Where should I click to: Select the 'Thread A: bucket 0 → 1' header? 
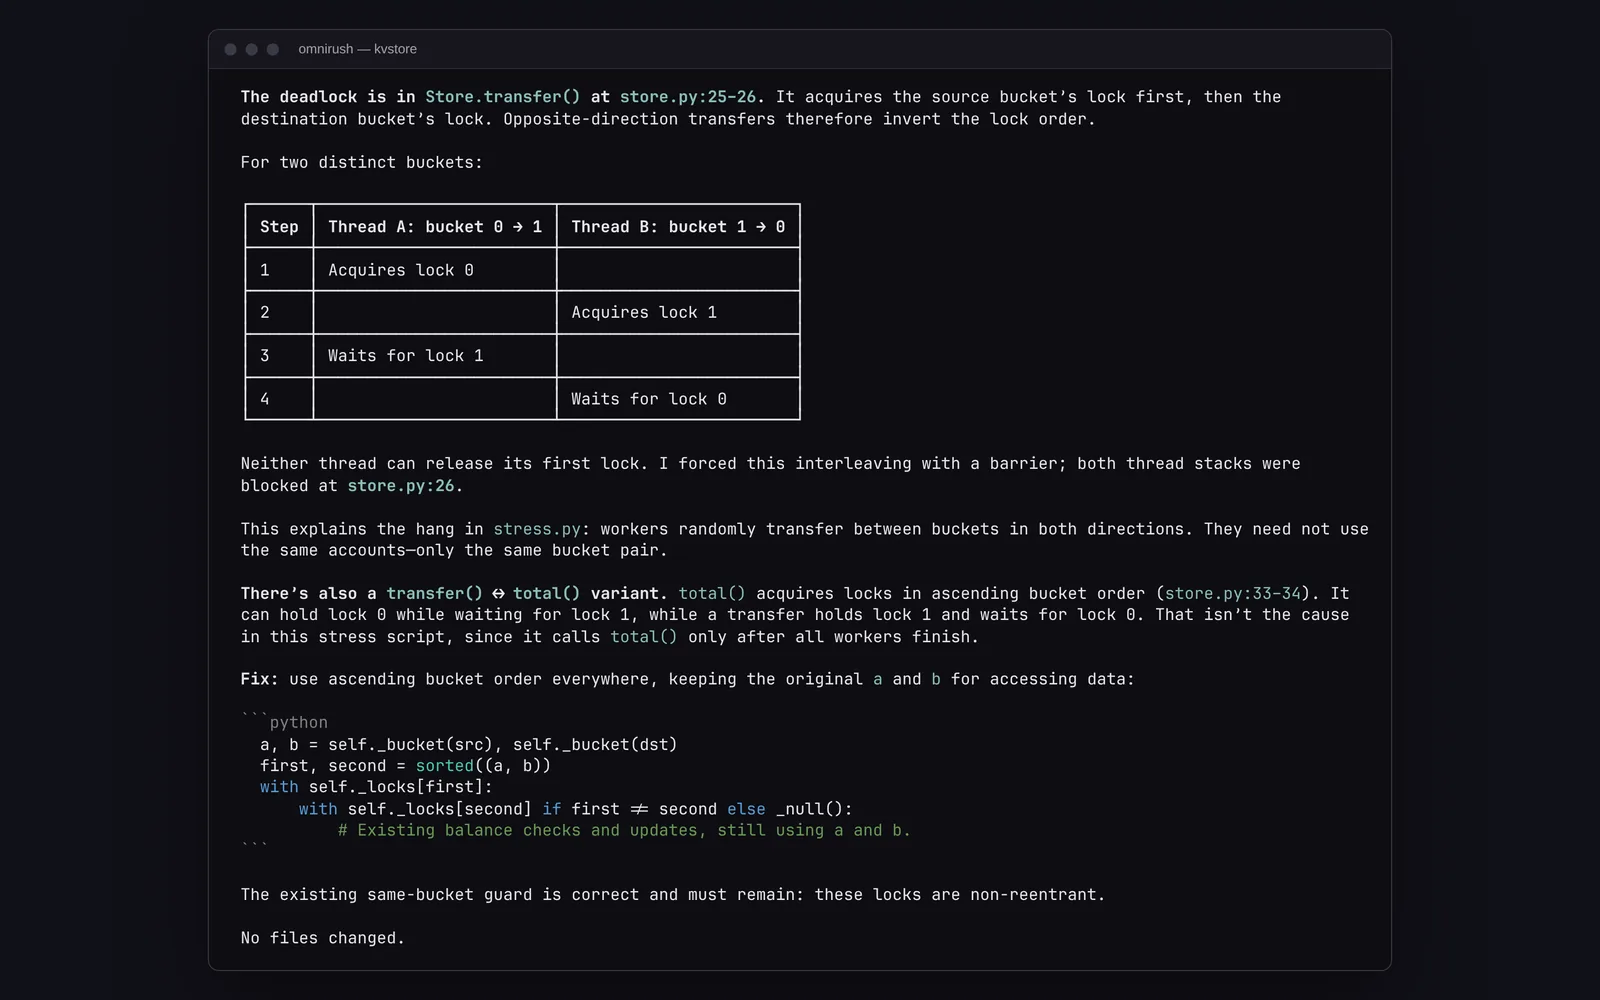[x=435, y=227]
